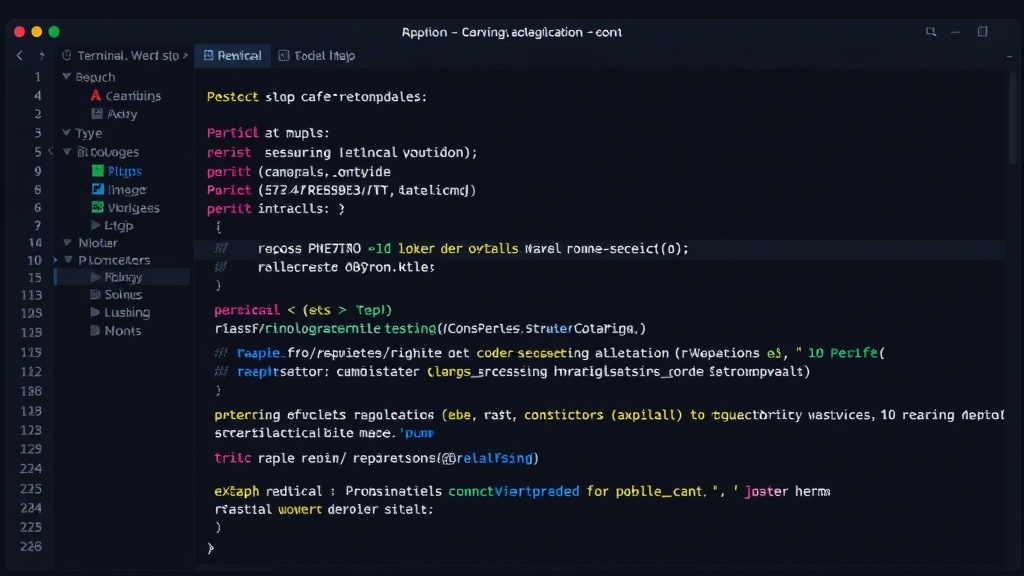Image resolution: width=1024 pixels, height=576 pixels.
Task: Click the file icon beside Solnus
Action: [95, 295]
